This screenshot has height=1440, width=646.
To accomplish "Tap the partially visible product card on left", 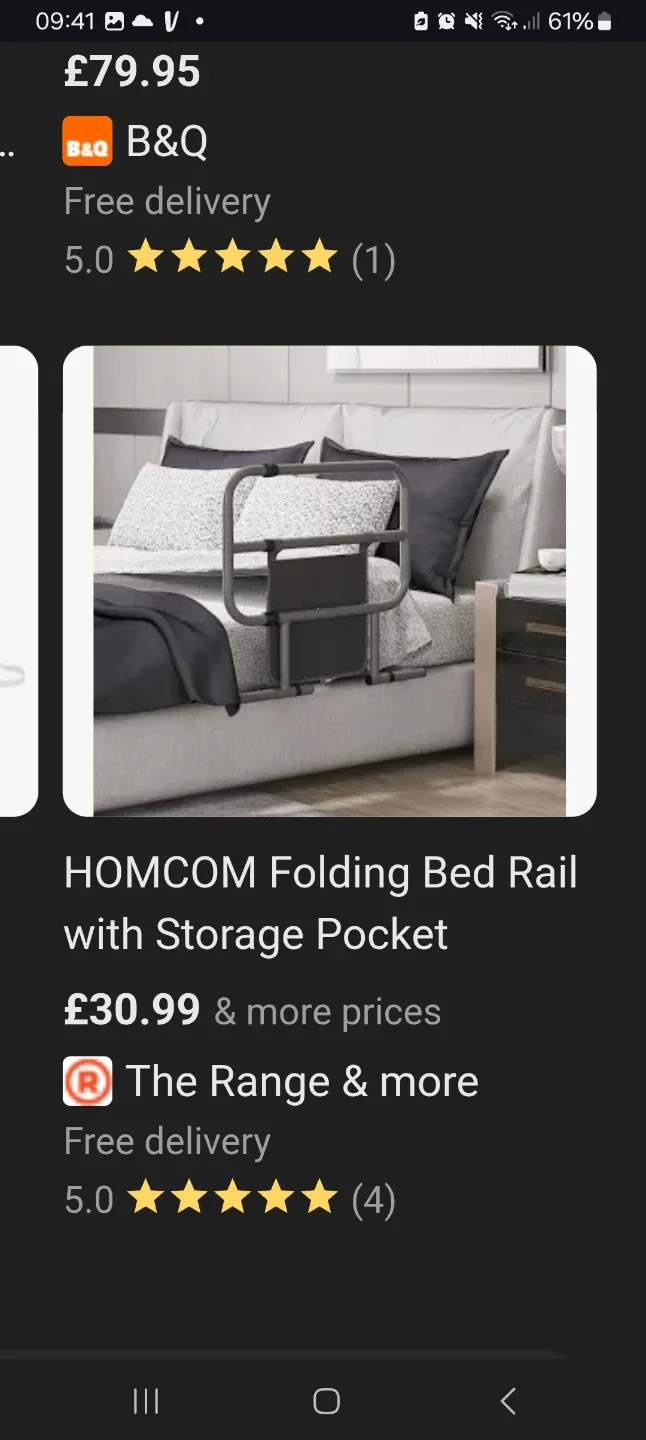I will coord(19,581).
